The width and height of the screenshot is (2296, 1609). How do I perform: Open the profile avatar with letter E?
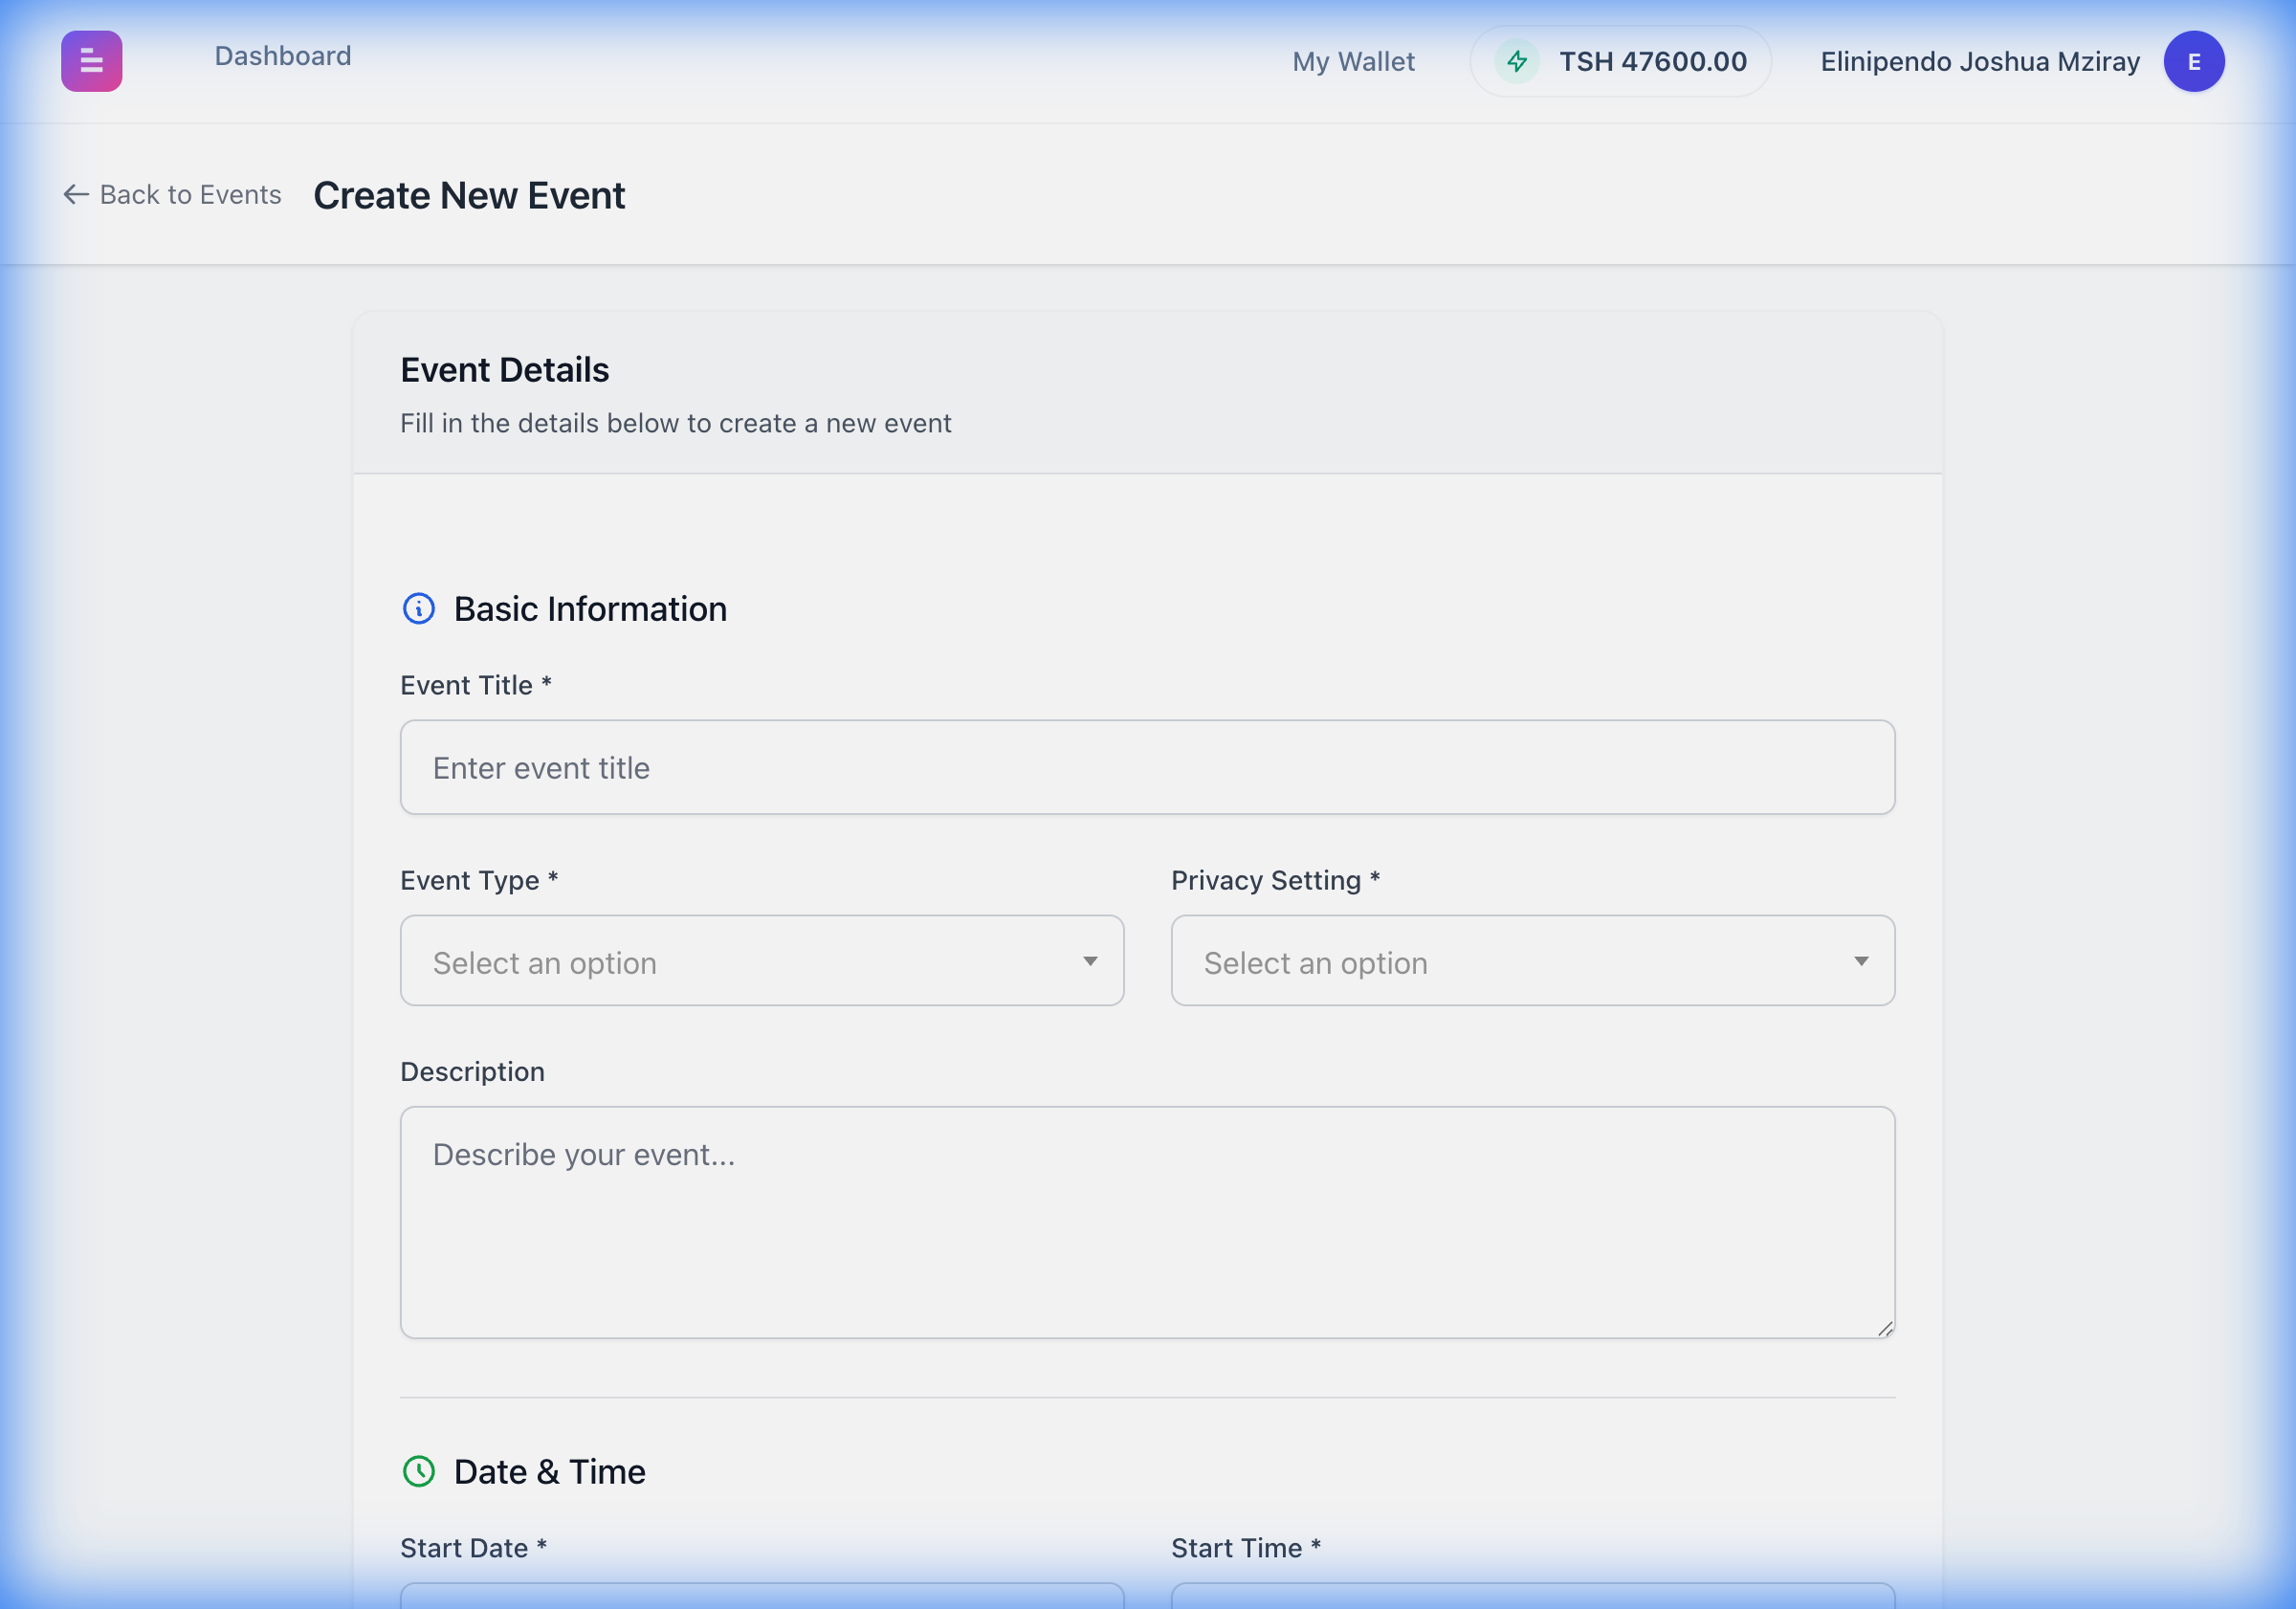[x=2194, y=61]
